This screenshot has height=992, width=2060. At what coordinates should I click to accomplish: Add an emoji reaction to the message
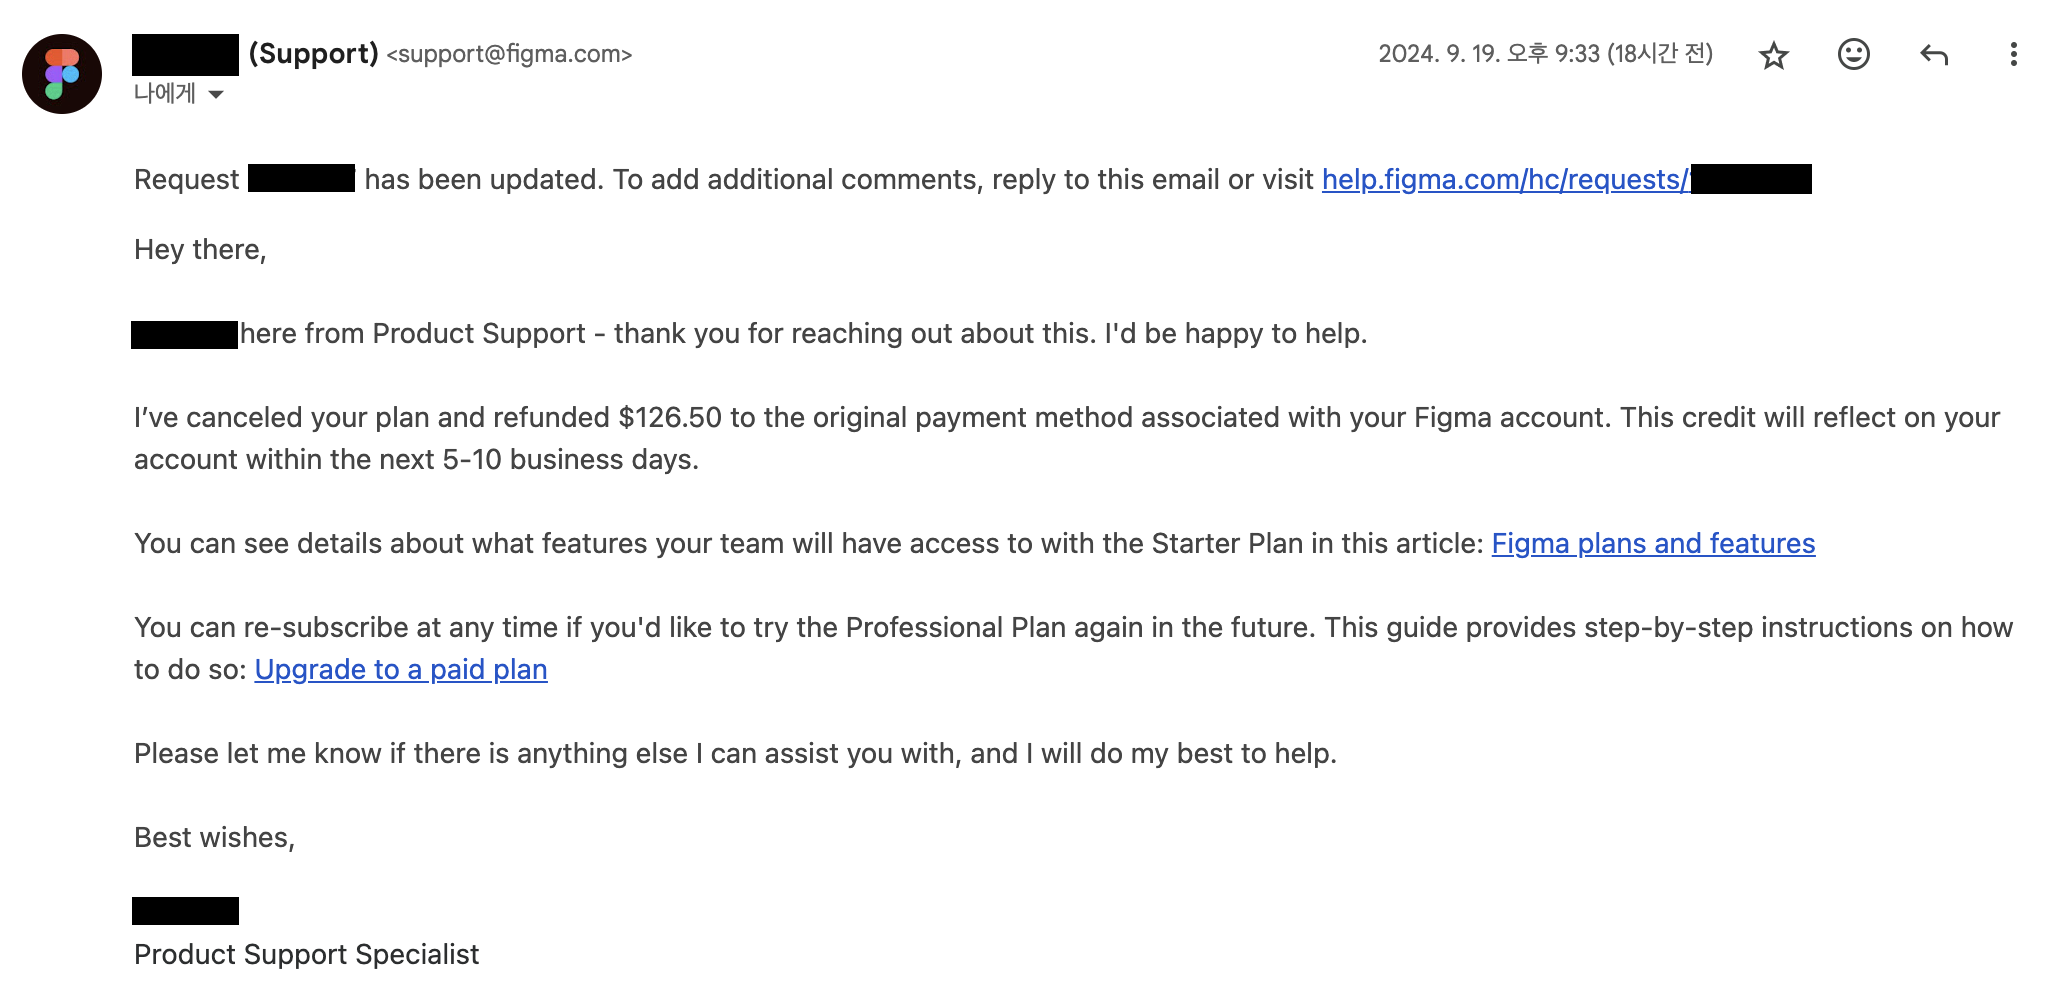click(1853, 54)
